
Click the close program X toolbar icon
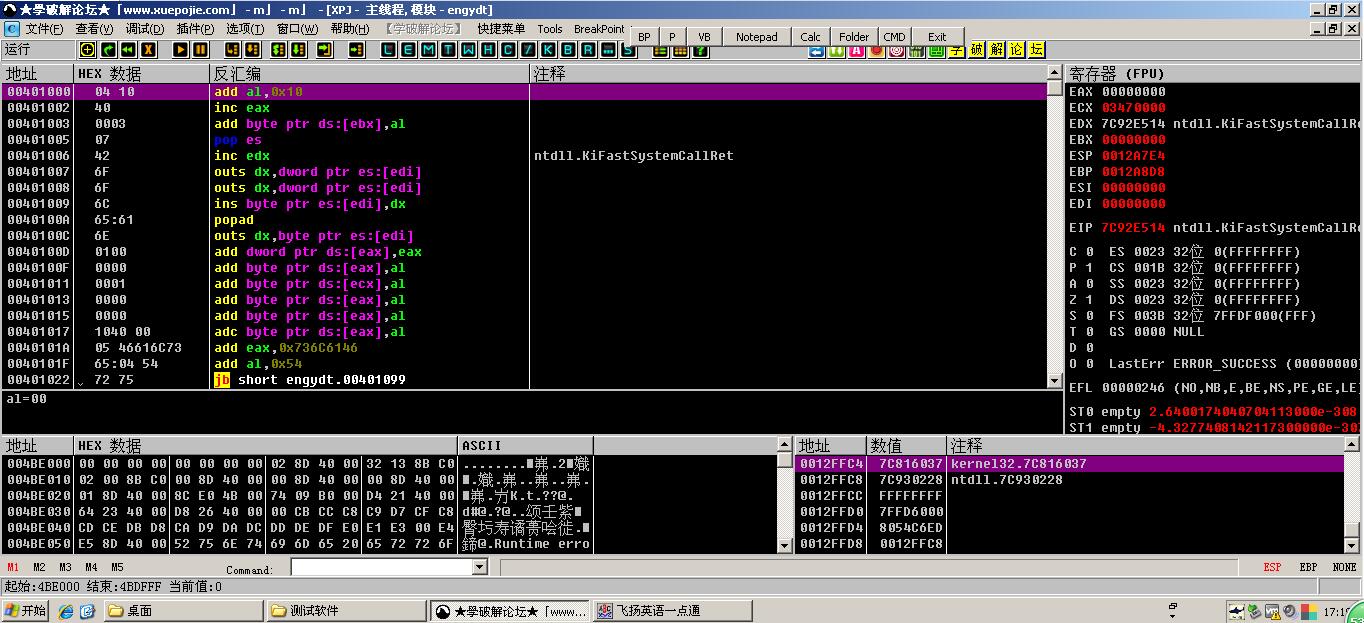coord(148,49)
